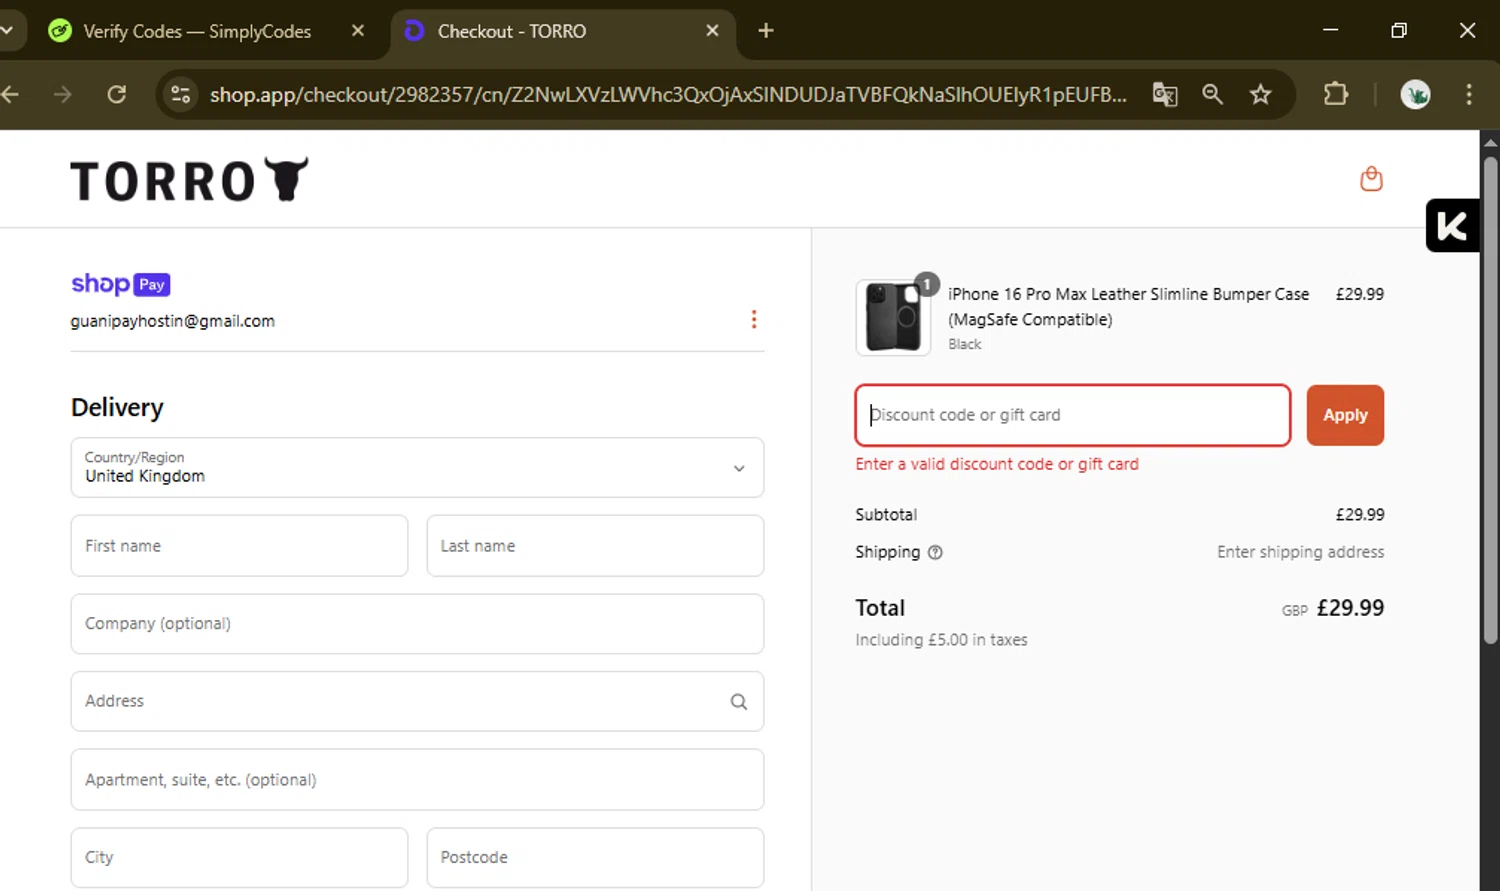The height and width of the screenshot is (891, 1500).
Task: Click the Subtotal label
Action: (x=886, y=515)
